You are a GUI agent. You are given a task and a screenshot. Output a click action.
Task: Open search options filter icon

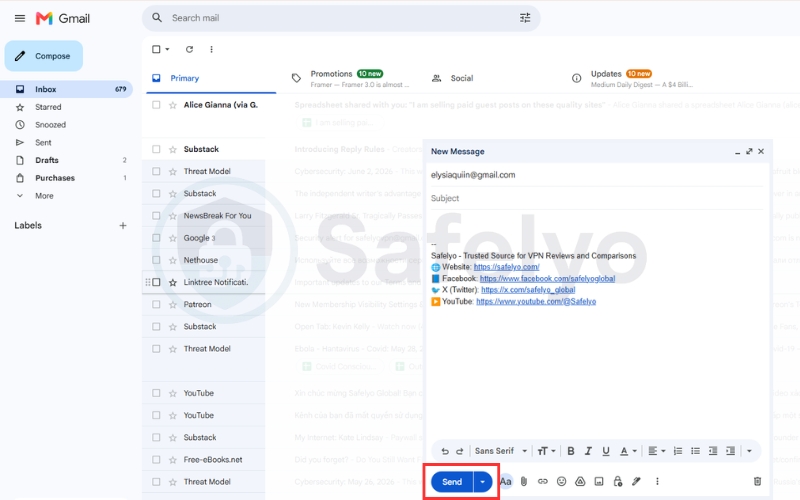[x=525, y=18]
